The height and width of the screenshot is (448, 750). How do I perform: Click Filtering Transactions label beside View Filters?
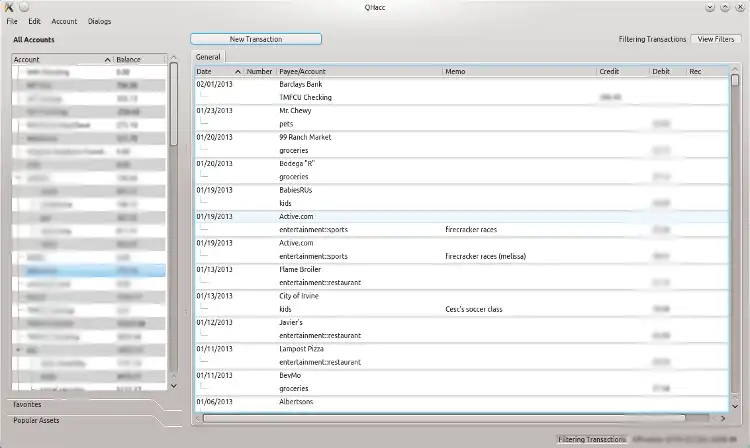click(x=652, y=39)
